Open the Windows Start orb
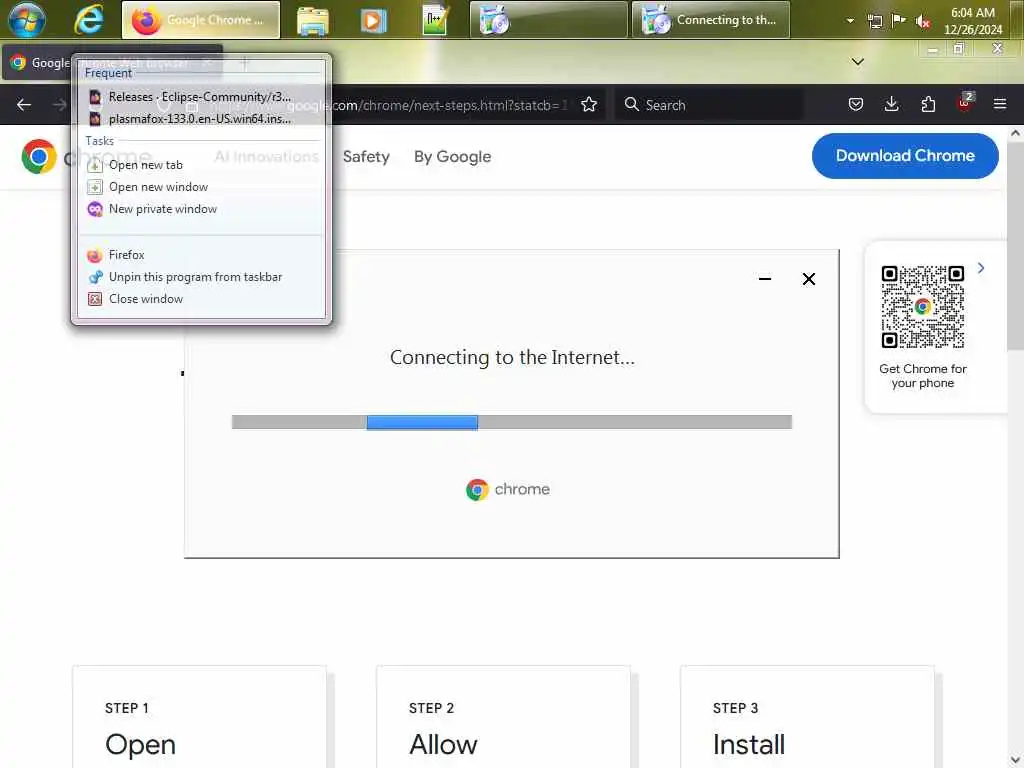 [x=26, y=19]
